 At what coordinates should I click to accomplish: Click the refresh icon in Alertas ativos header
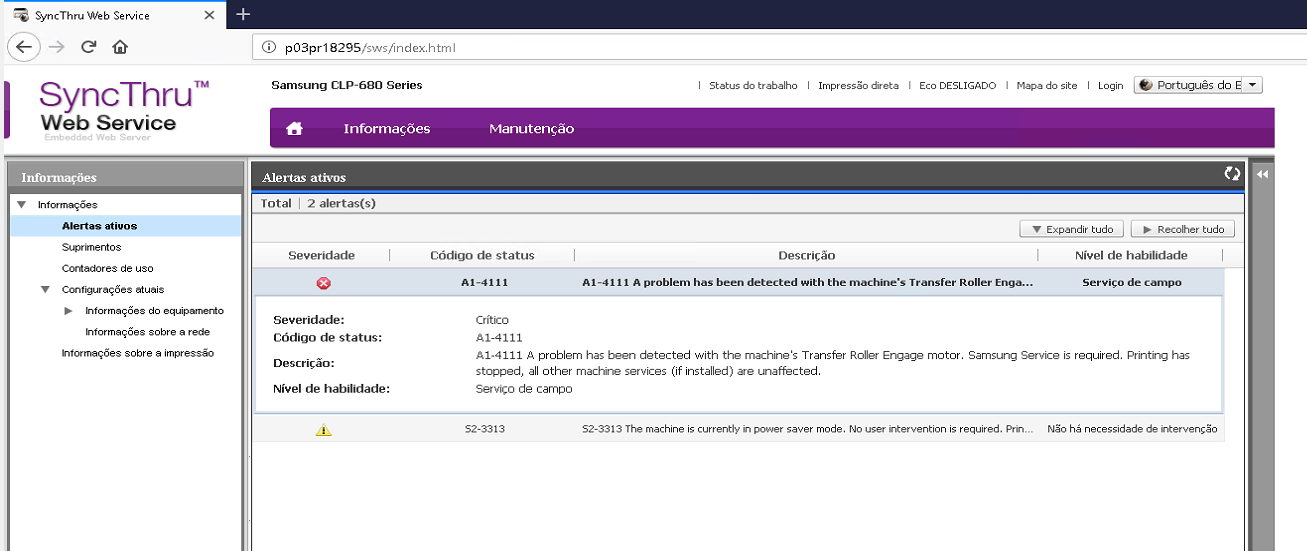1232,174
